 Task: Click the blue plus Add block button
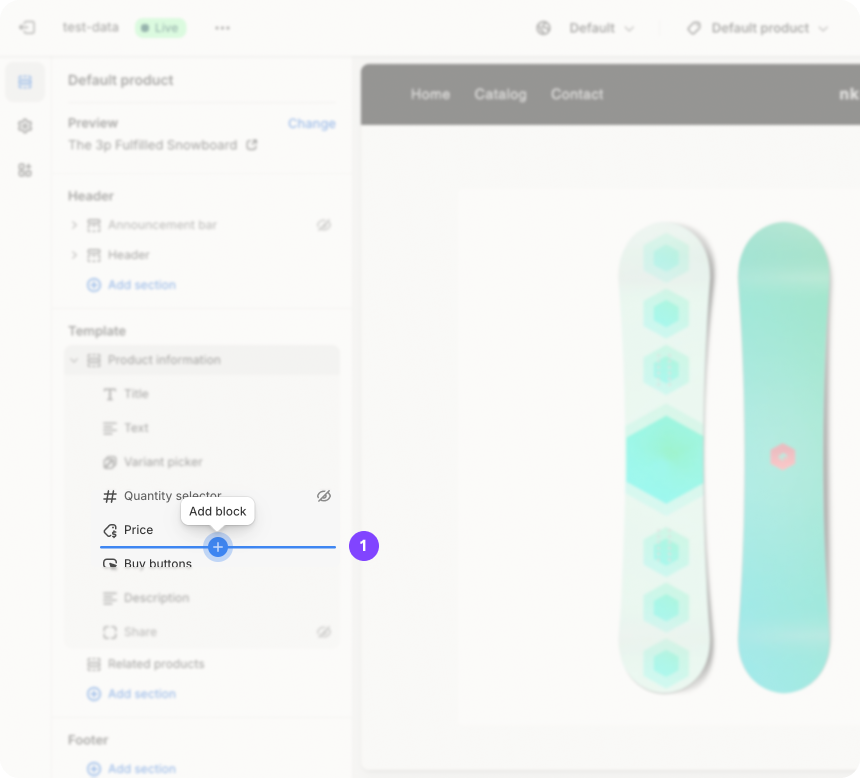click(x=218, y=547)
